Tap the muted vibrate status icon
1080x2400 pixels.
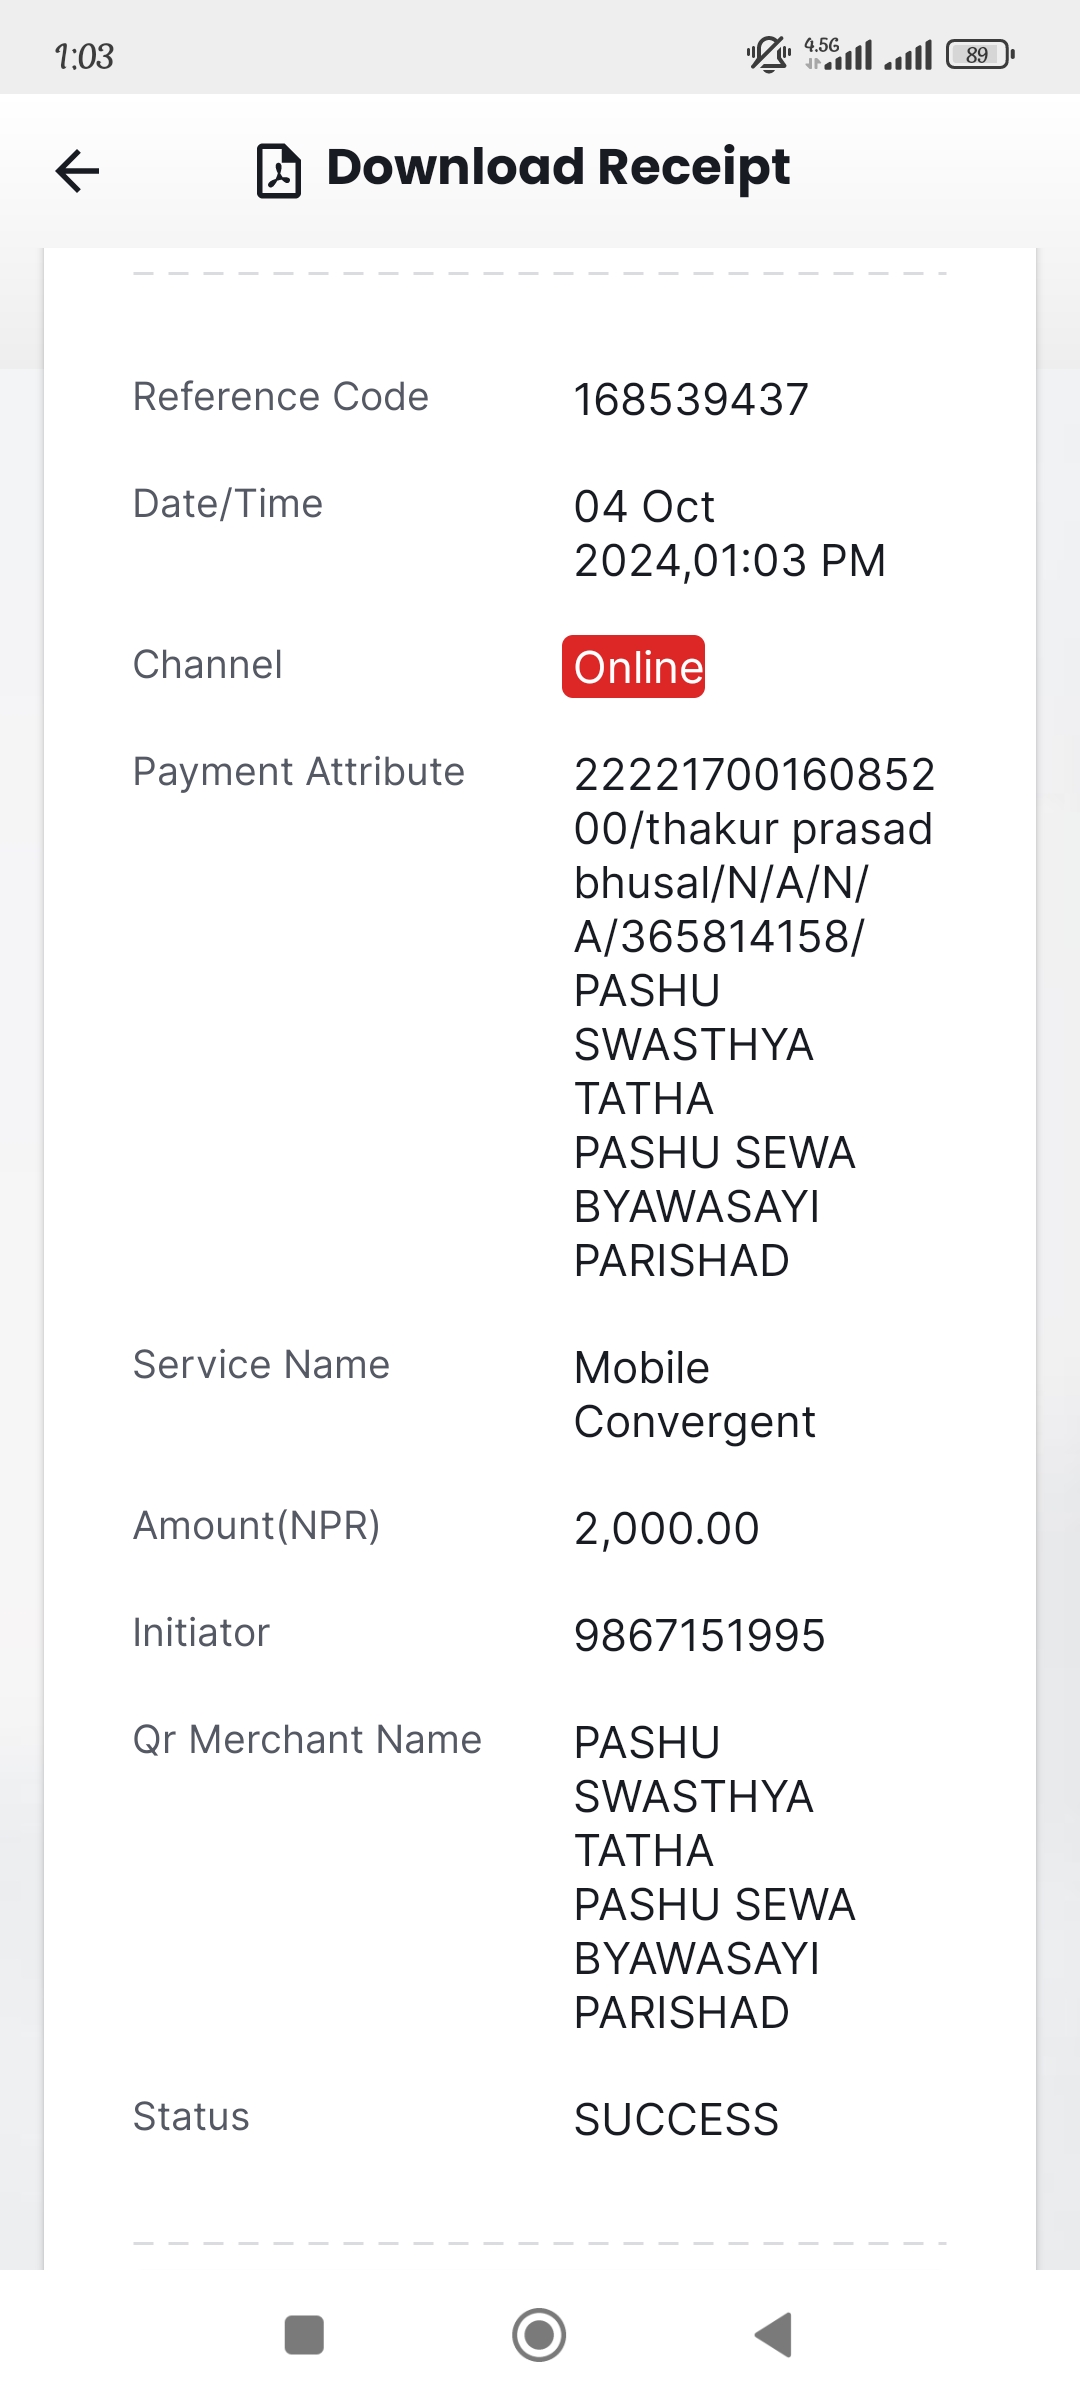(768, 54)
